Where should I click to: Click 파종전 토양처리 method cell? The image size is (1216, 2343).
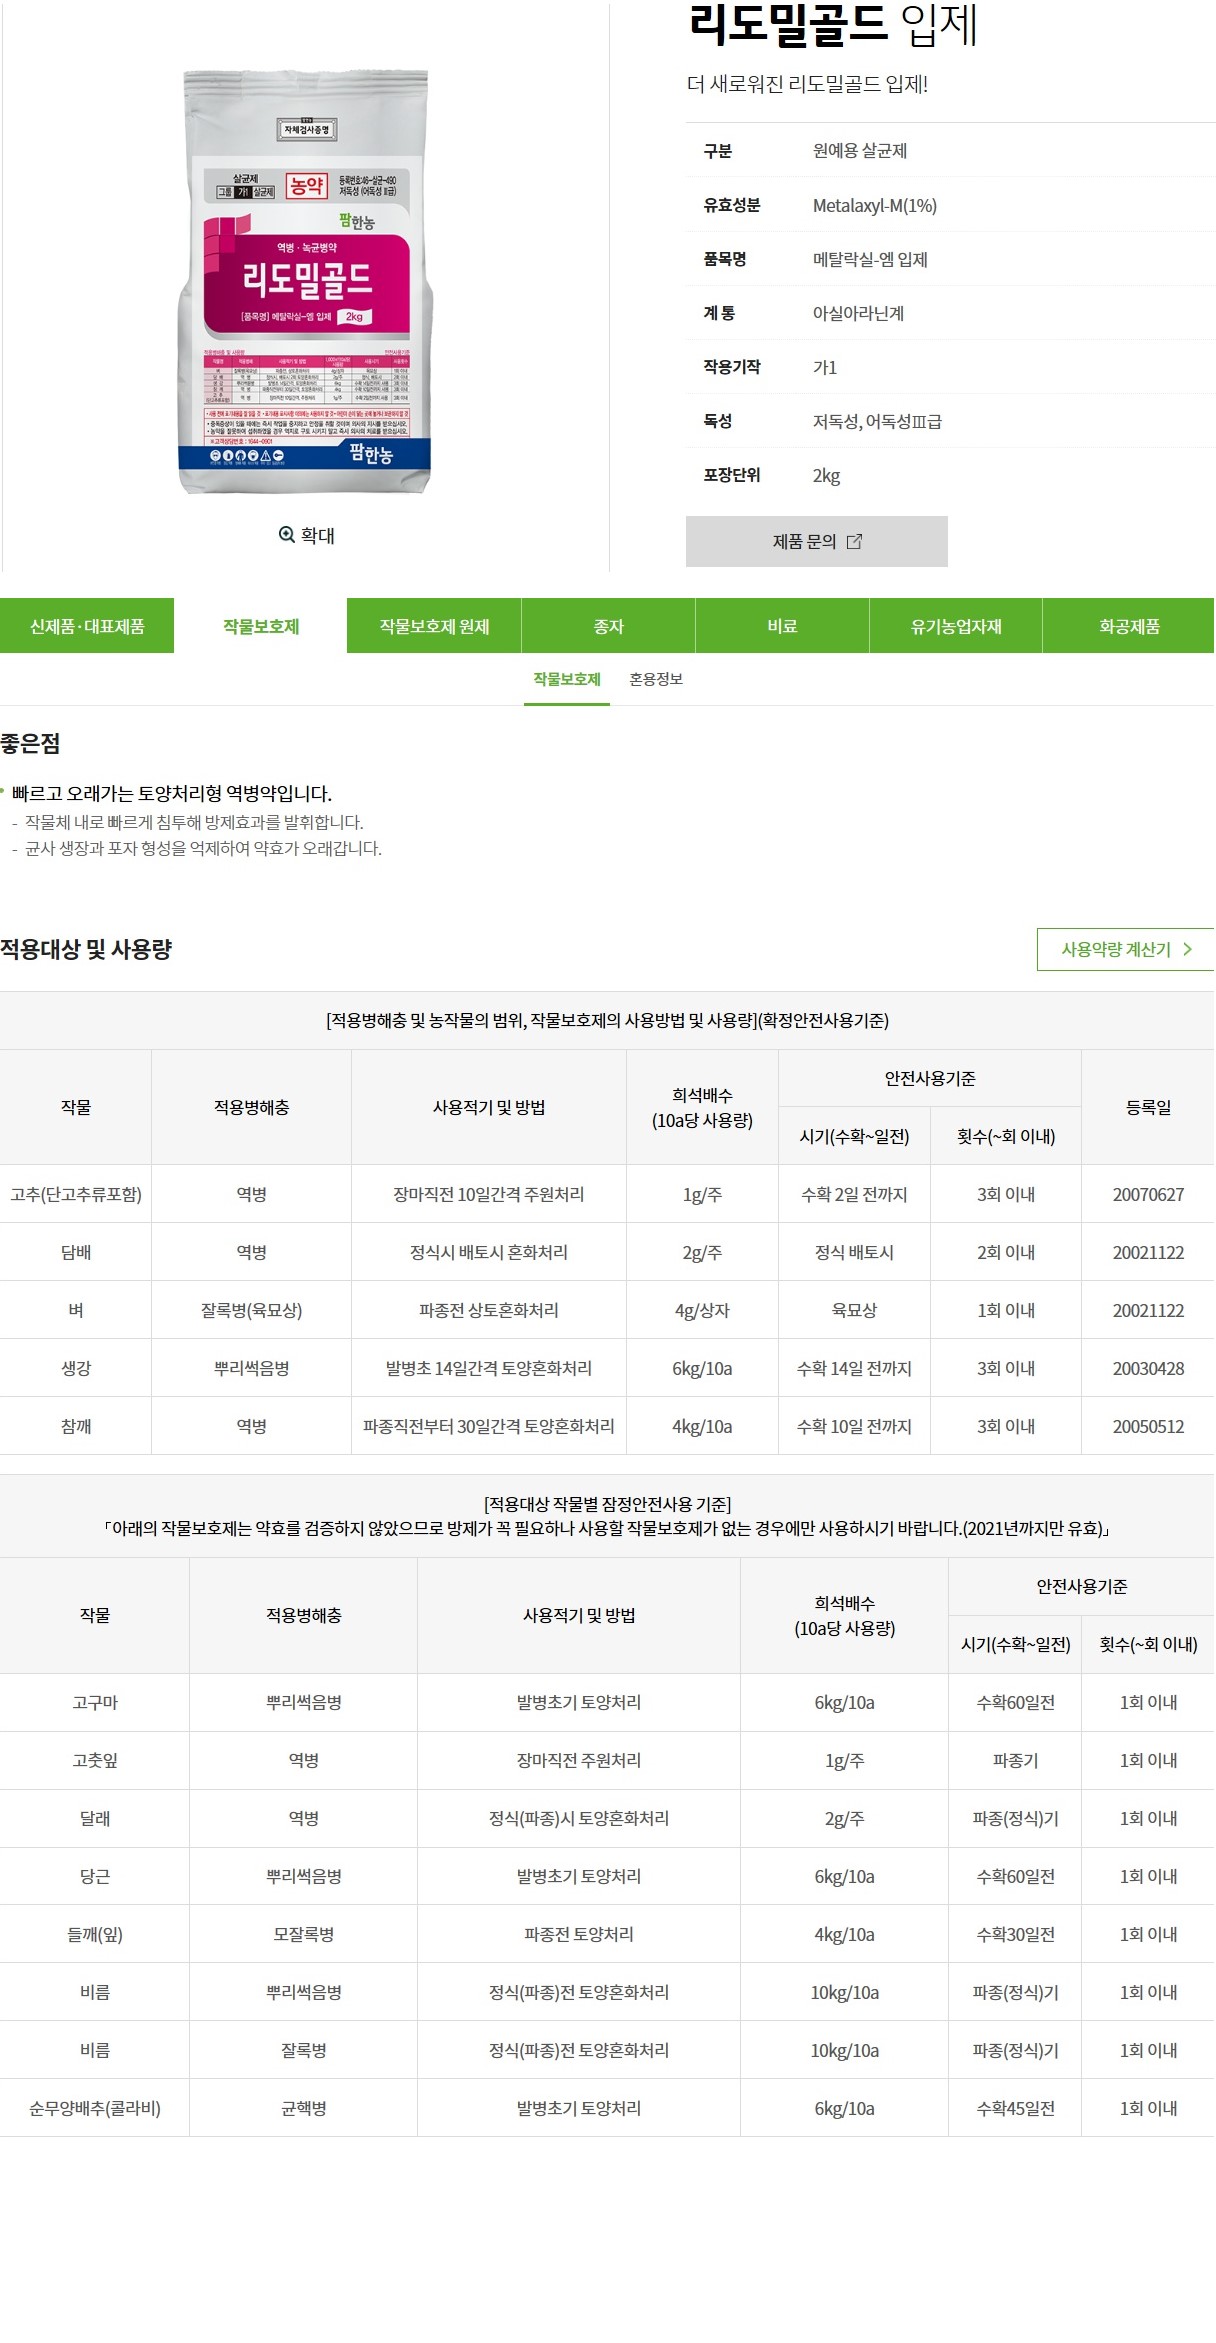click(x=579, y=1934)
